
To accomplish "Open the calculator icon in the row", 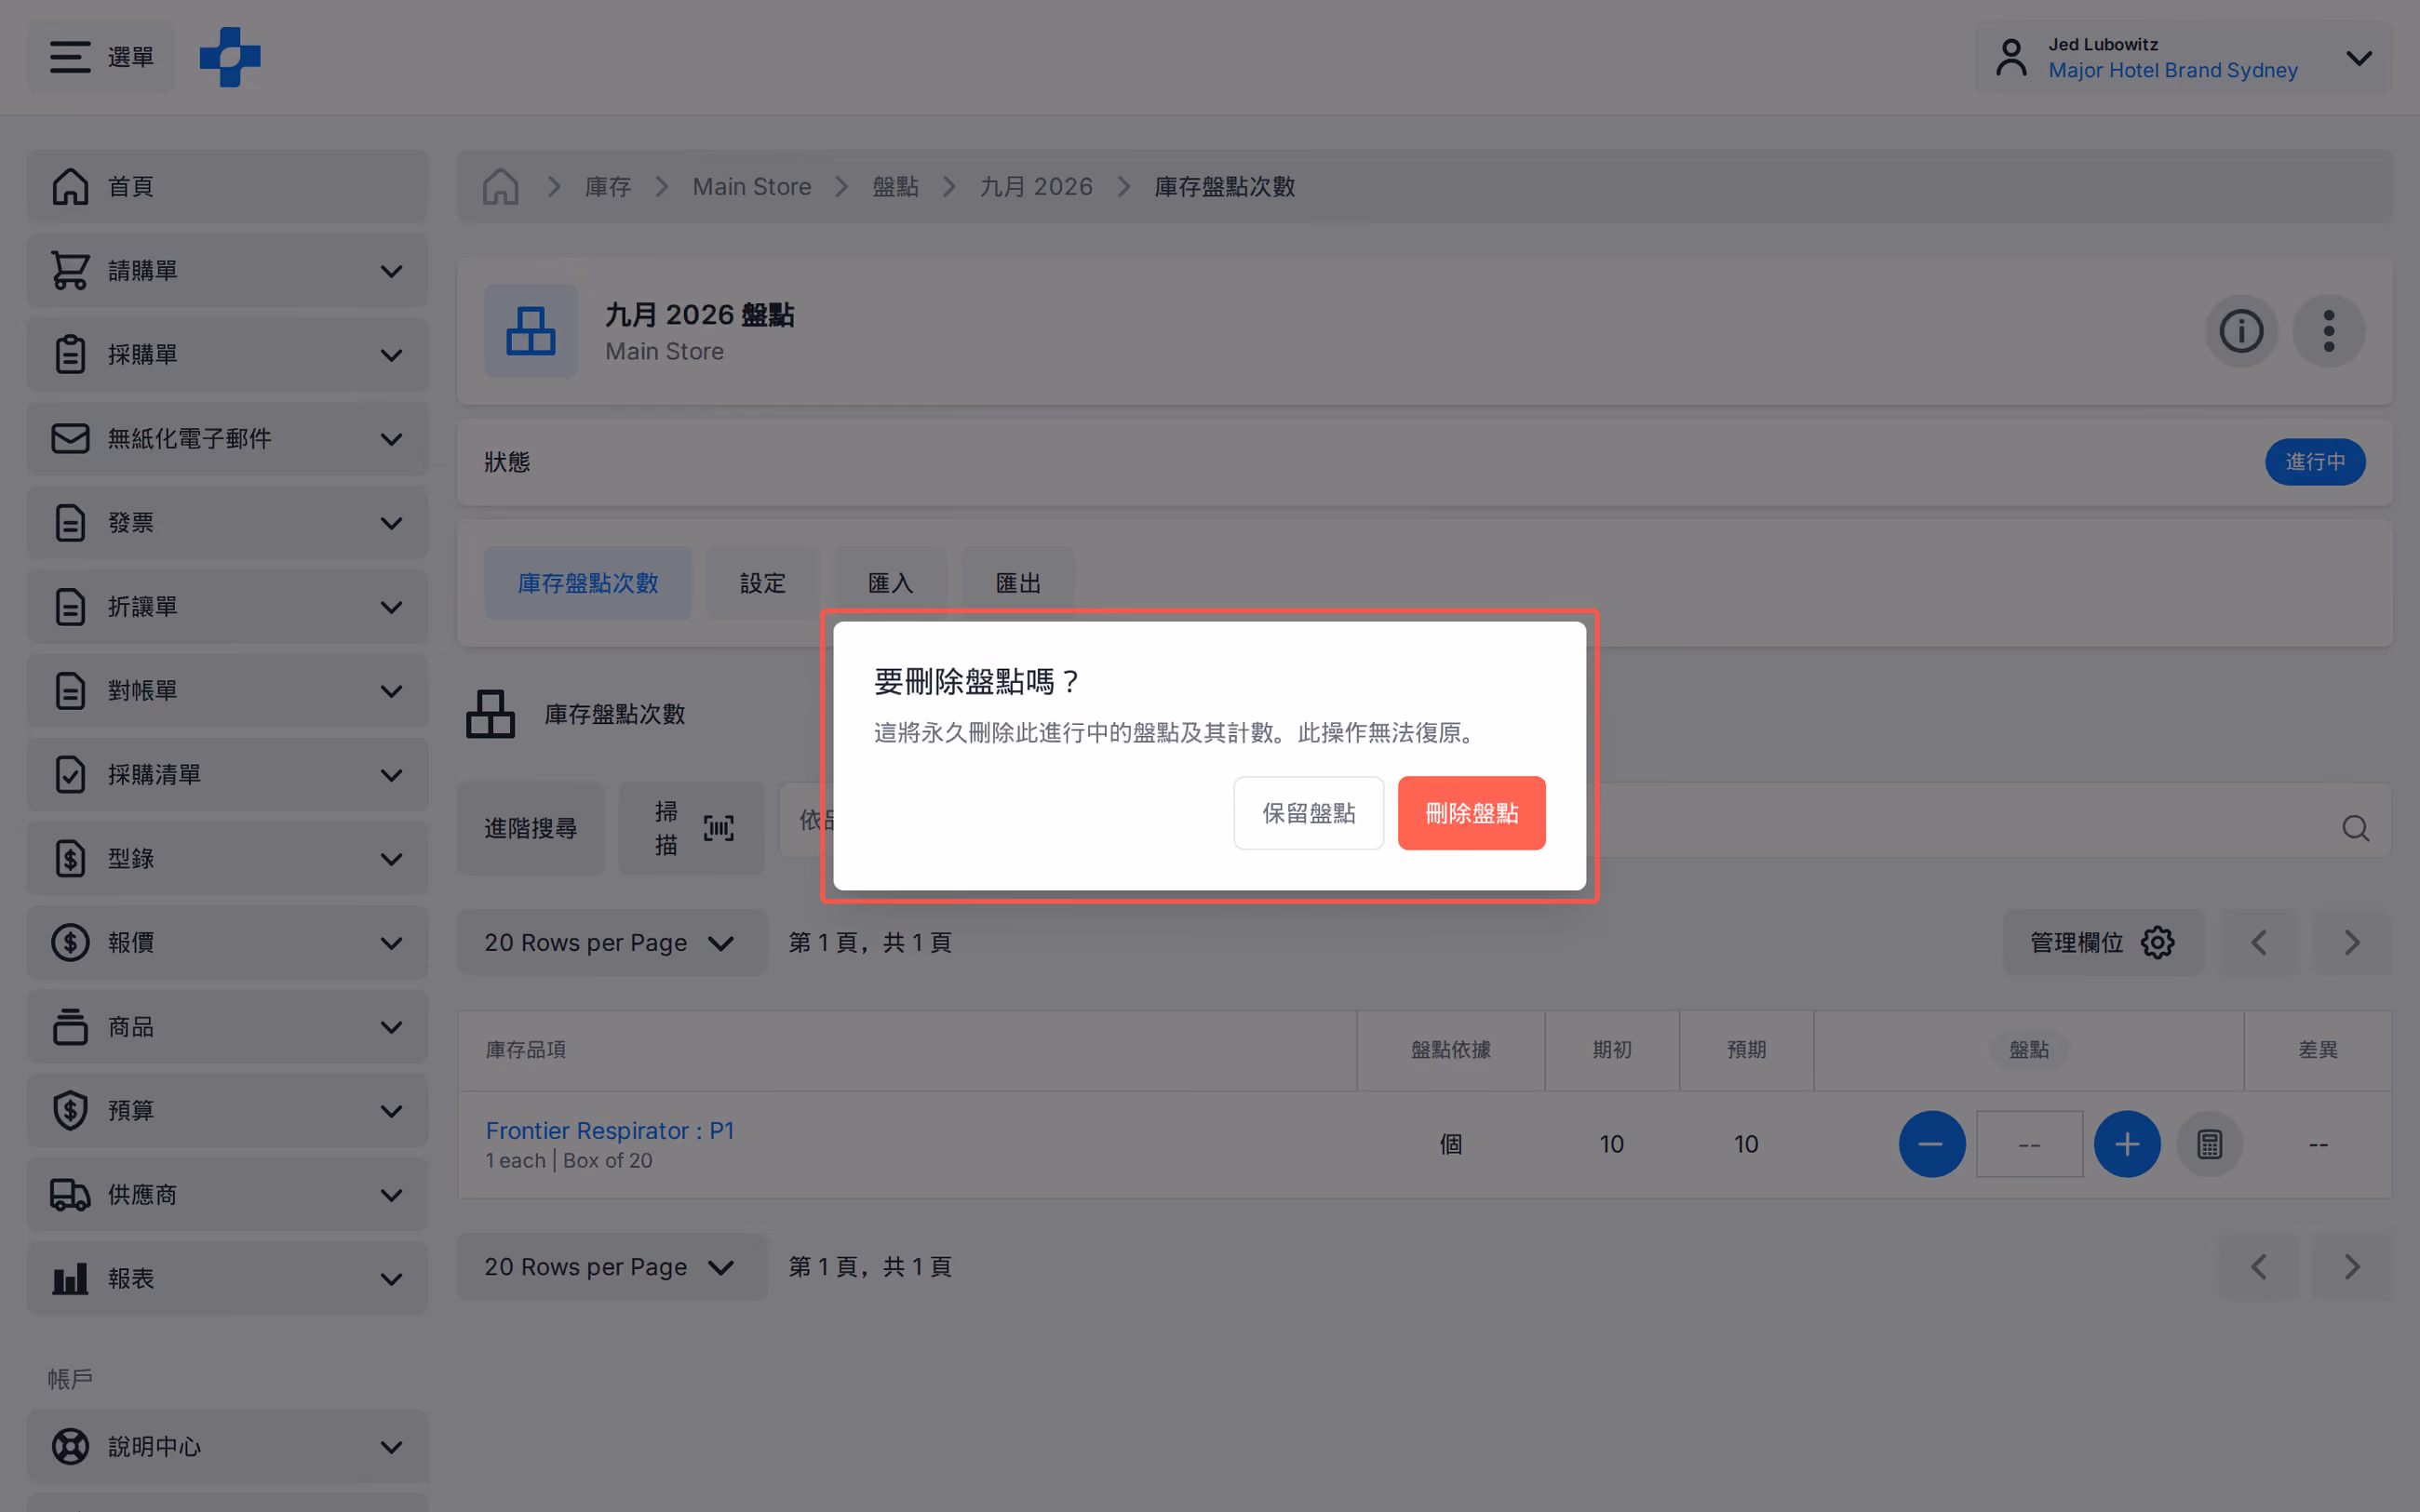I will (x=2209, y=1144).
